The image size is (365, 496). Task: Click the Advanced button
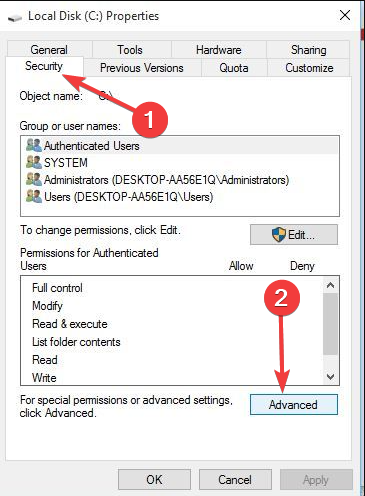click(x=294, y=405)
